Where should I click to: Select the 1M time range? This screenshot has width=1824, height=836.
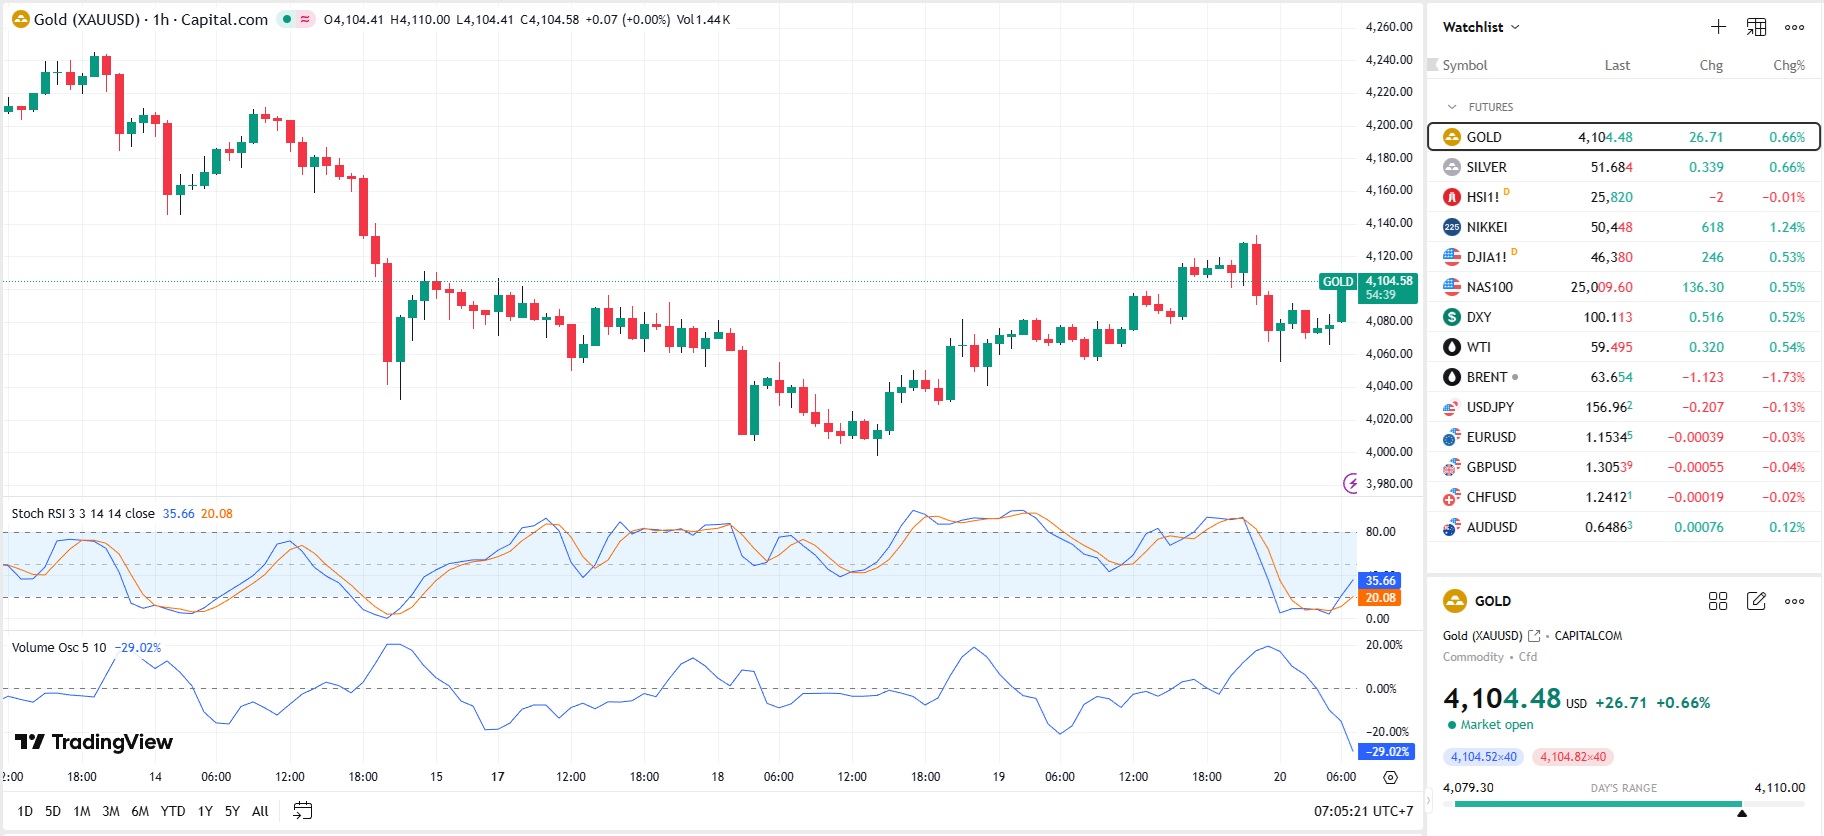click(82, 811)
